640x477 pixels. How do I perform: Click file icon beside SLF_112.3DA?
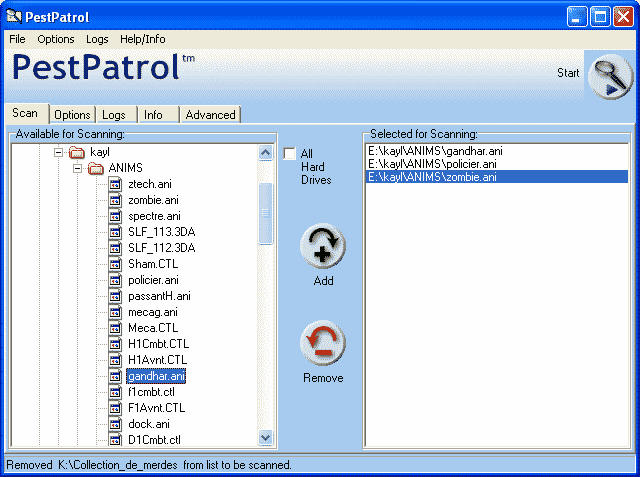click(x=115, y=248)
